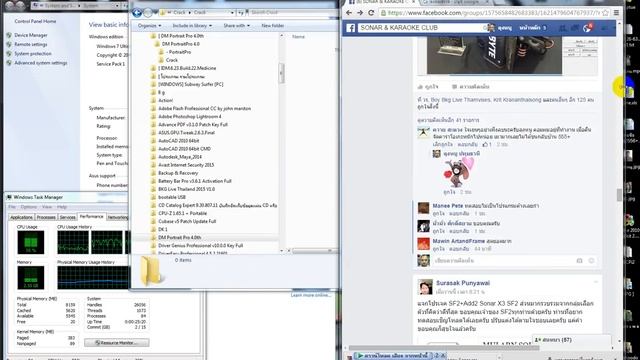This screenshot has height=360, width=640.
Task: Click Chrome's forward navigation arrow
Action: pyautogui.click(x=360, y=13)
